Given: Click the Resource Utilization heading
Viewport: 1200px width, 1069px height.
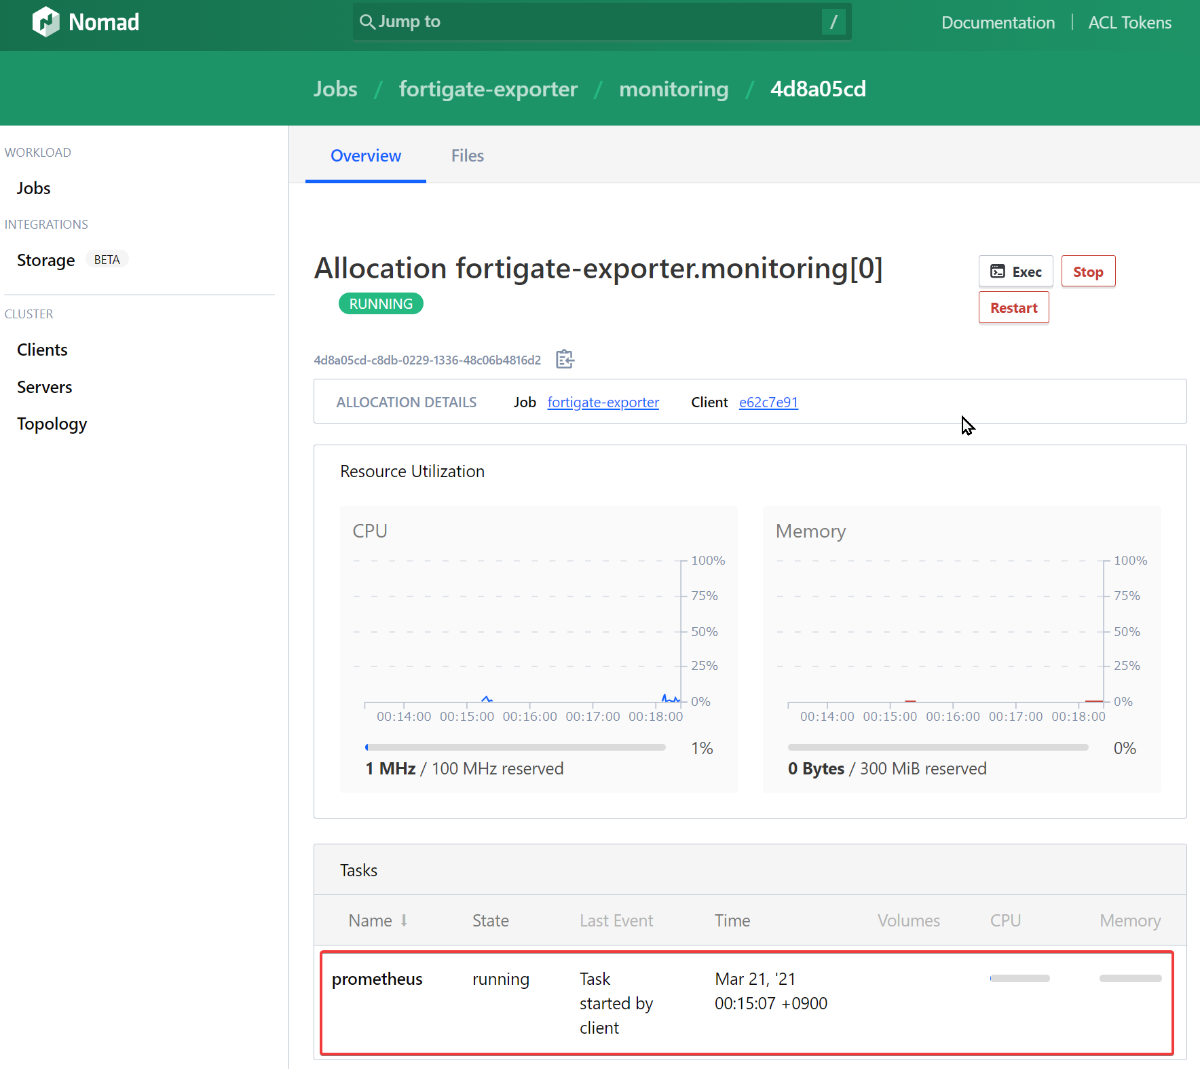Looking at the screenshot, I should point(412,471).
